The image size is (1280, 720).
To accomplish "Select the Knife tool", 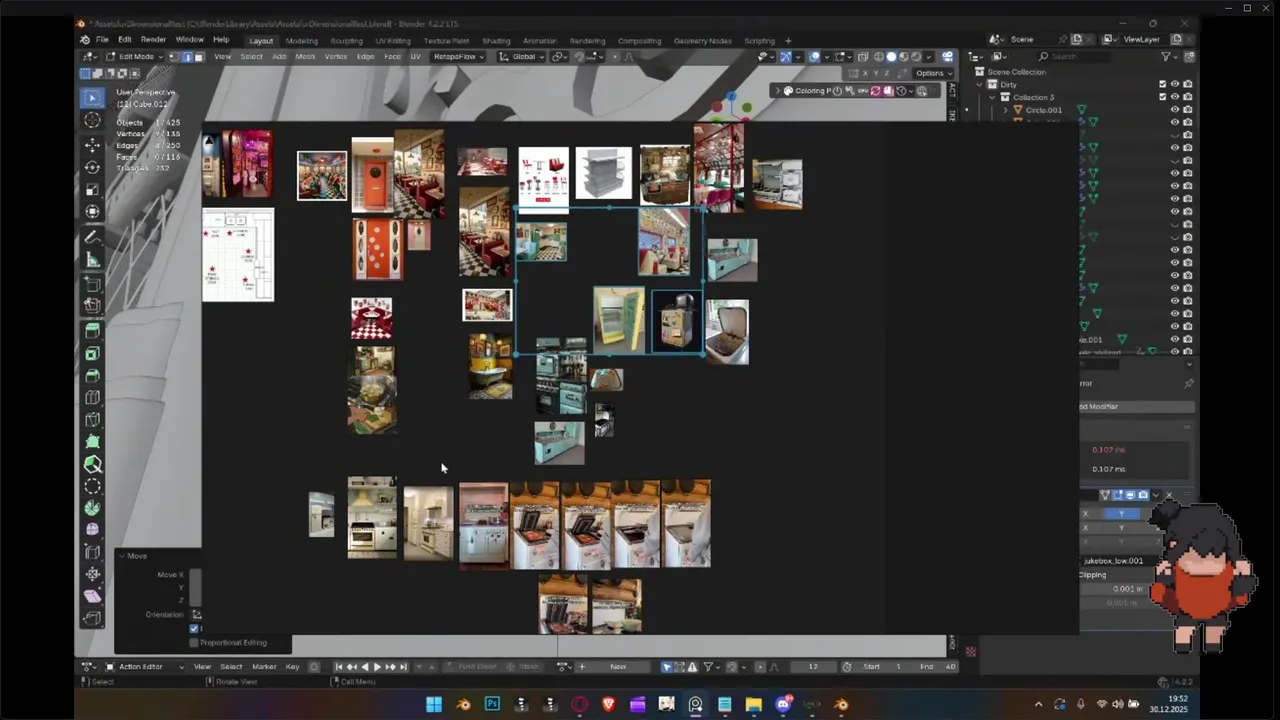I will tap(92, 420).
